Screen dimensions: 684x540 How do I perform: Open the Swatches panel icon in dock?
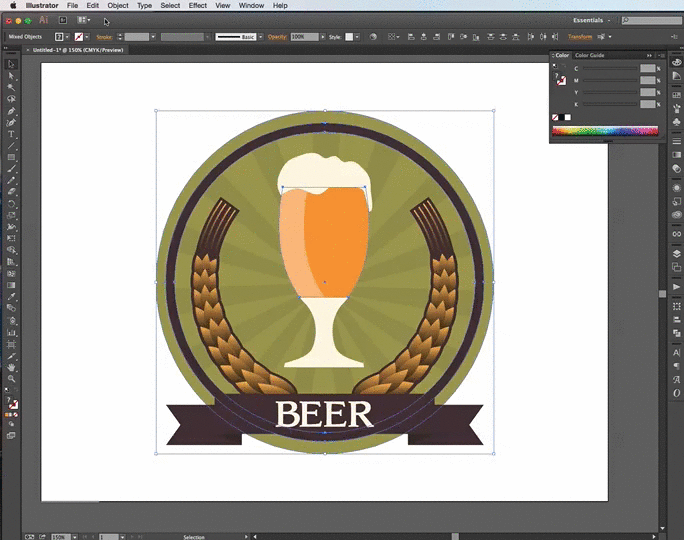coord(677,95)
